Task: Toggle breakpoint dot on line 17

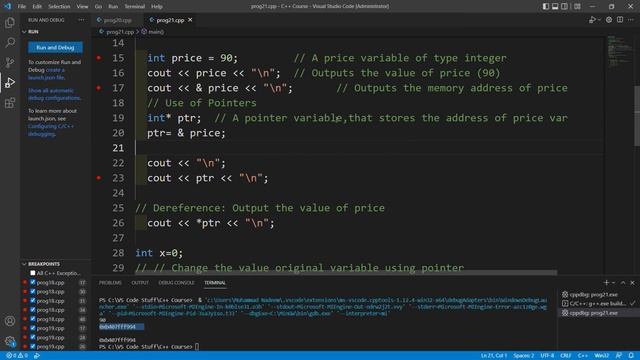Action: [x=99, y=88]
